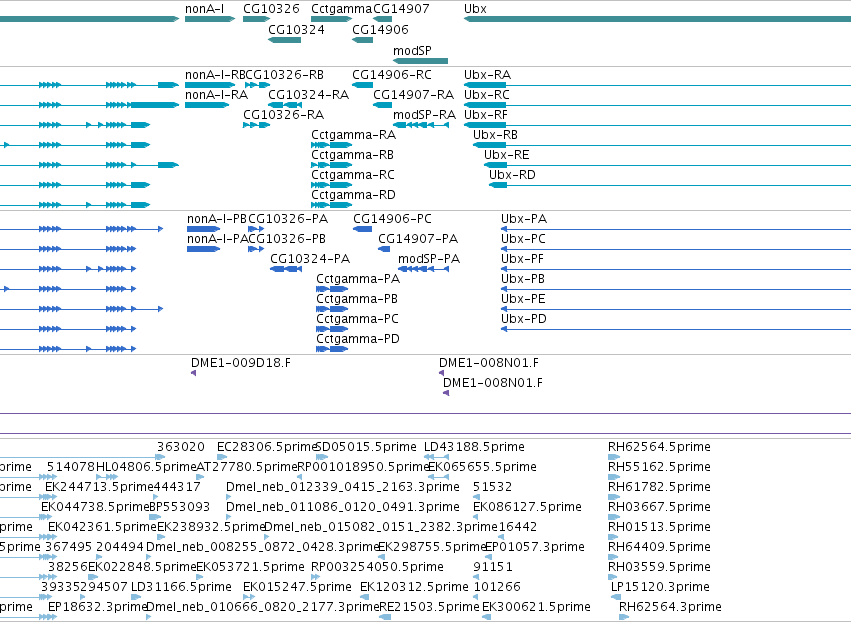851x622 pixels.
Task: Click the CG14907-RA transcript label
Action: click(413, 94)
